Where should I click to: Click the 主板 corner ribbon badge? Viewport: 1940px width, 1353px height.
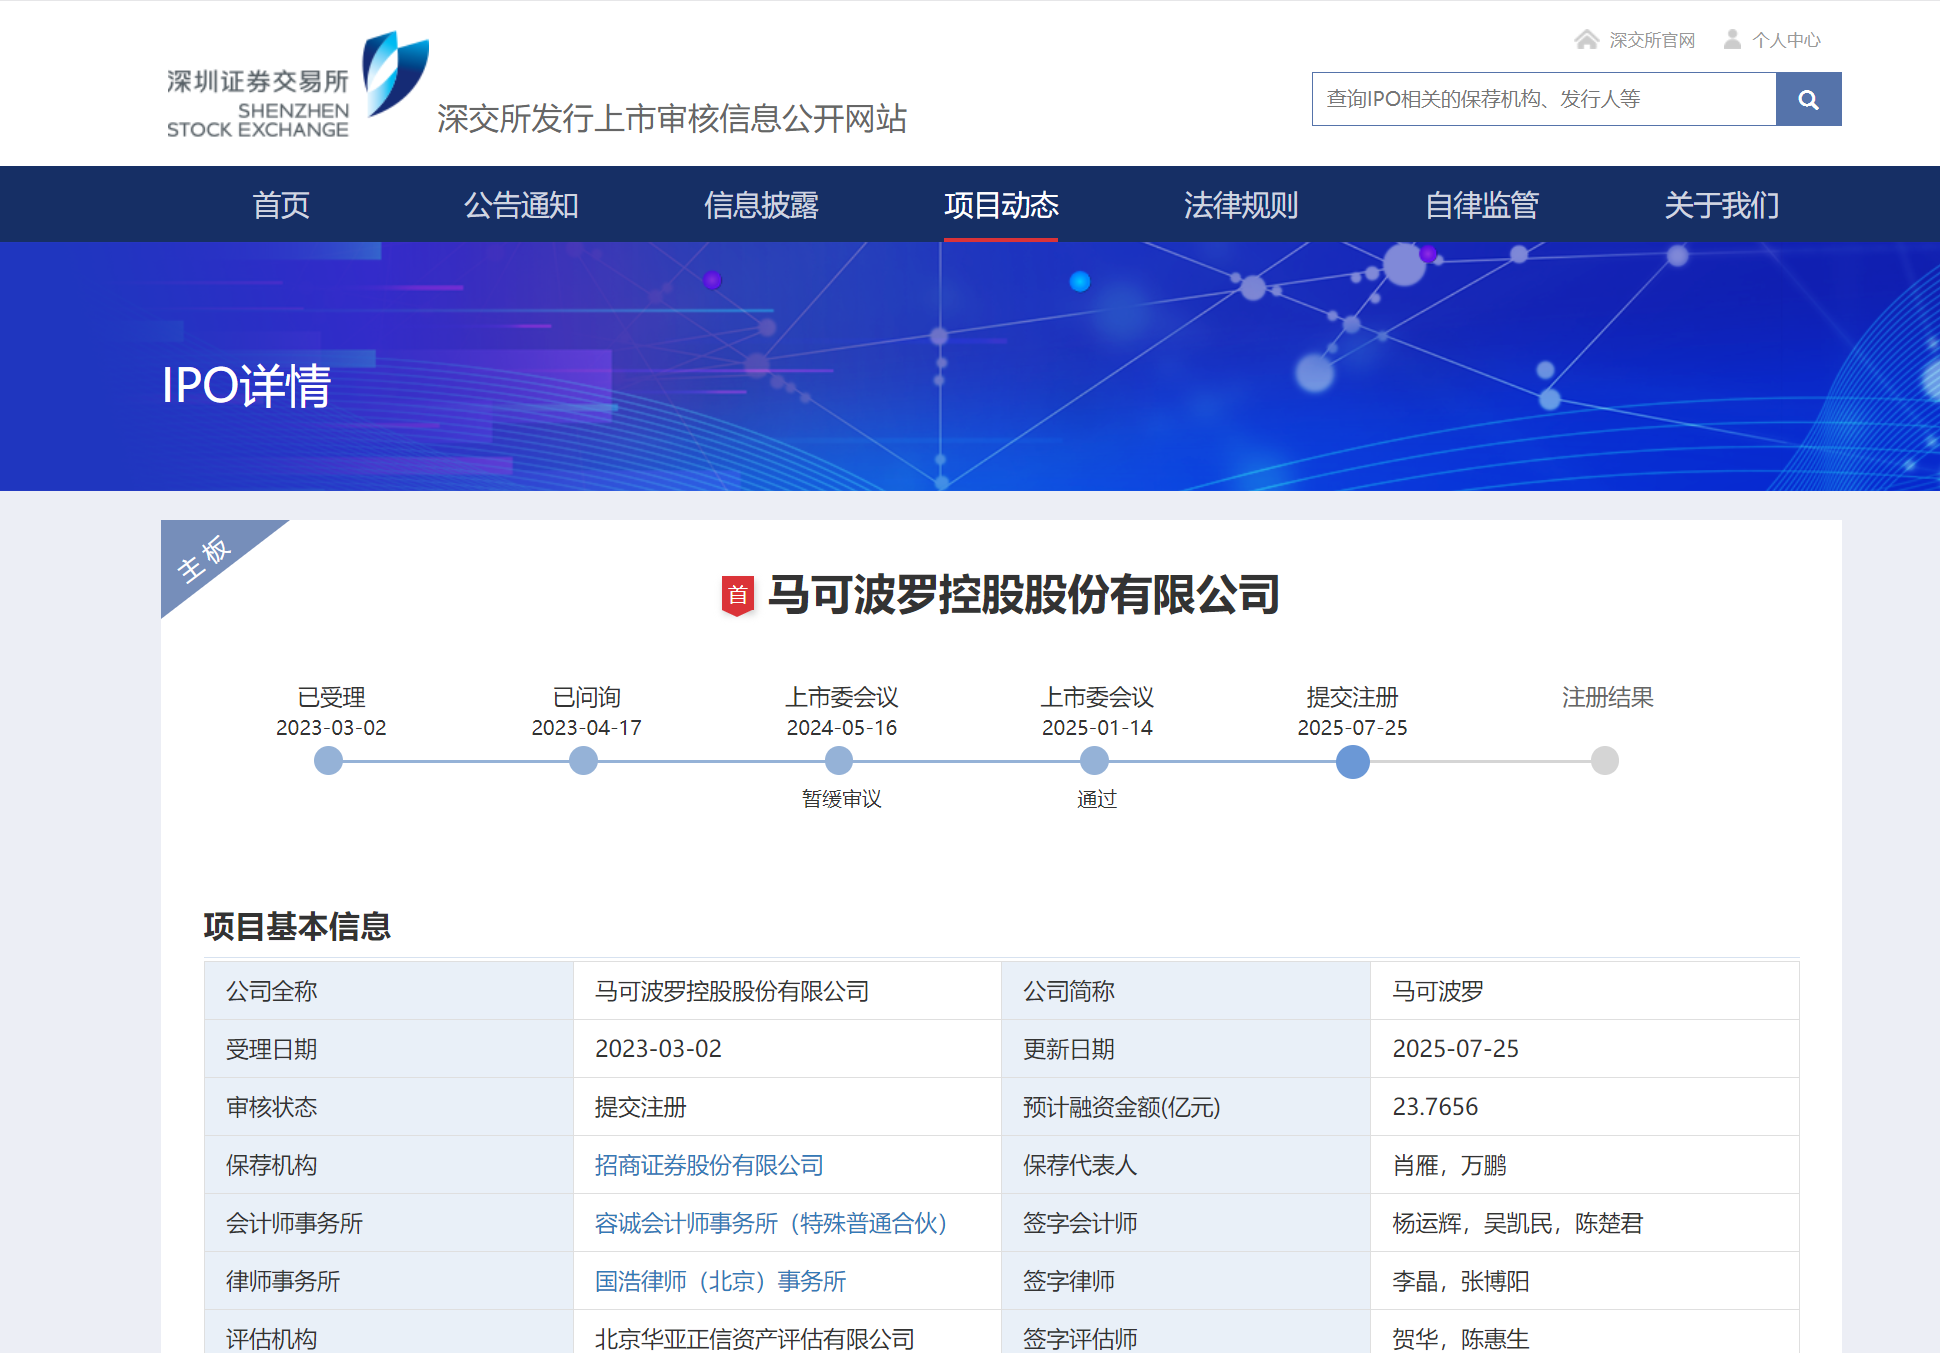pos(206,561)
